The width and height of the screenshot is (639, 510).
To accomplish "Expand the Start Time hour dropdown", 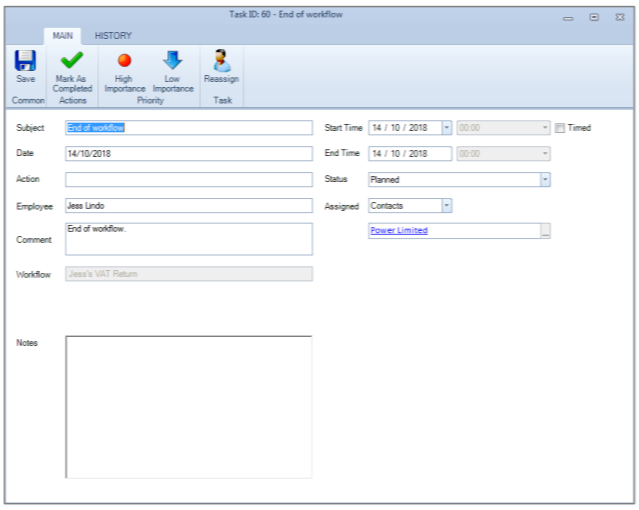I will (544, 128).
